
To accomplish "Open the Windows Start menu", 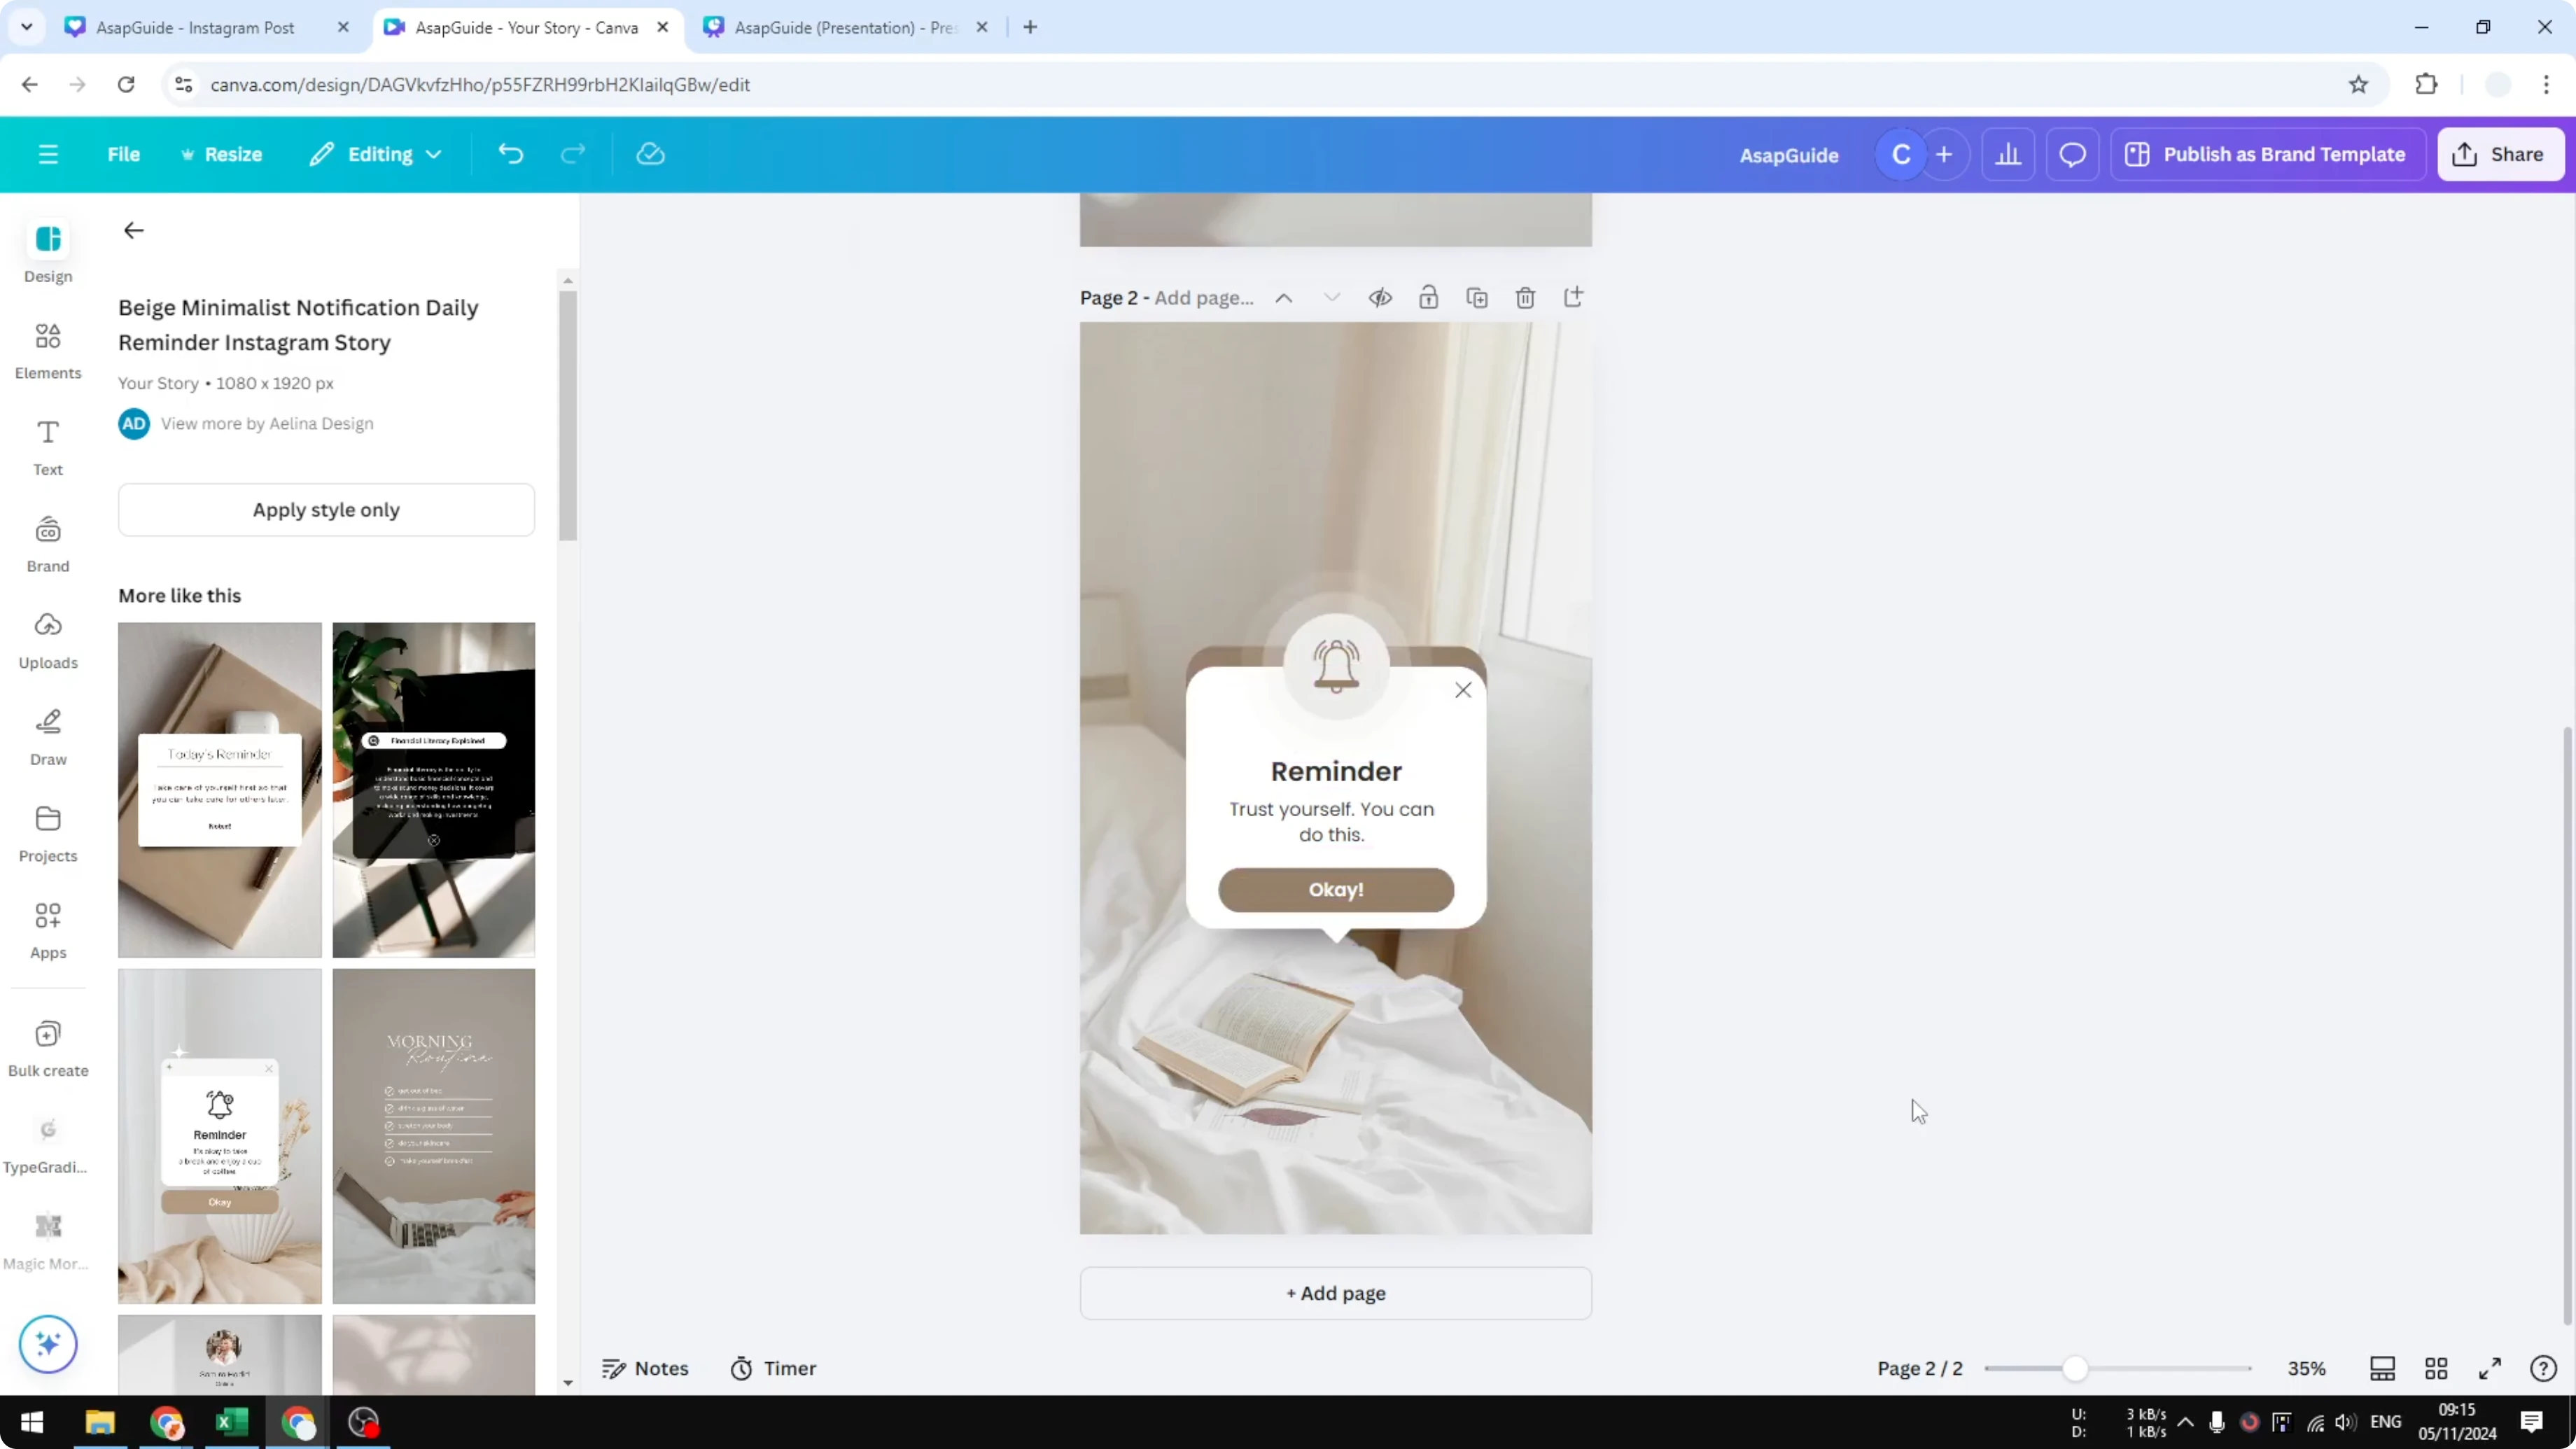I will pyautogui.click(x=32, y=1422).
